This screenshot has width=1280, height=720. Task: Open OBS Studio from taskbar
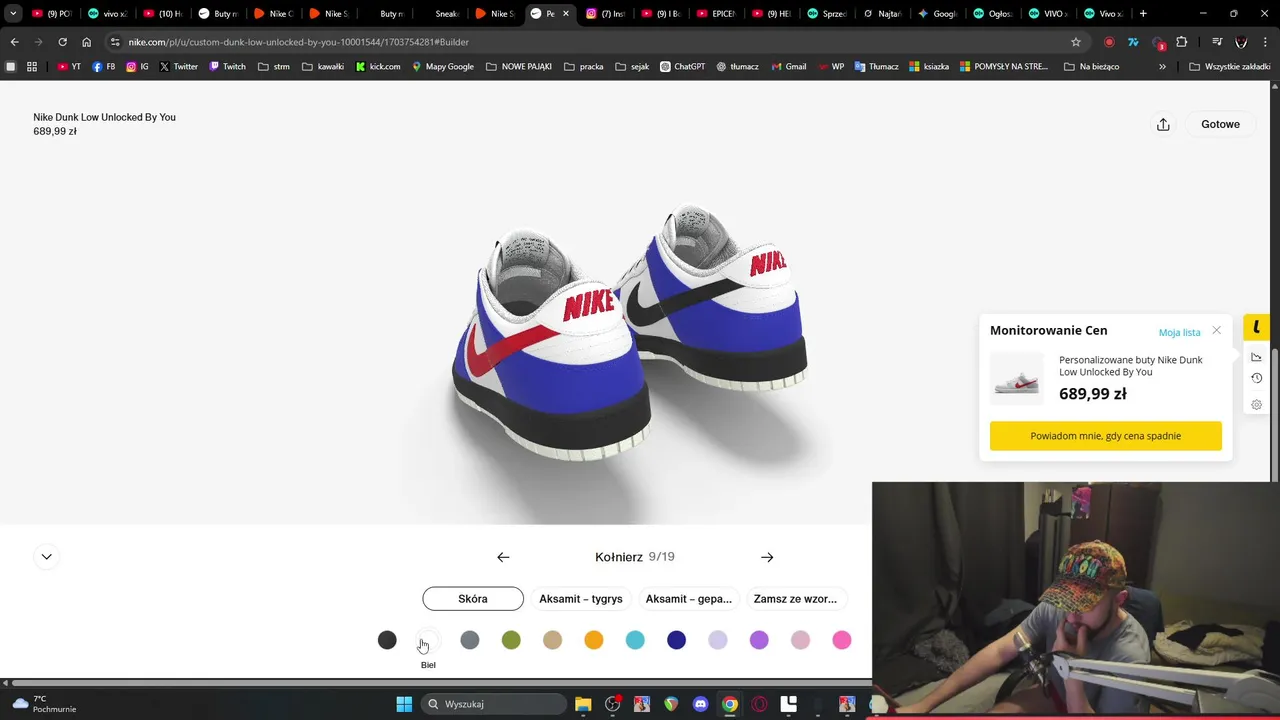point(613,704)
